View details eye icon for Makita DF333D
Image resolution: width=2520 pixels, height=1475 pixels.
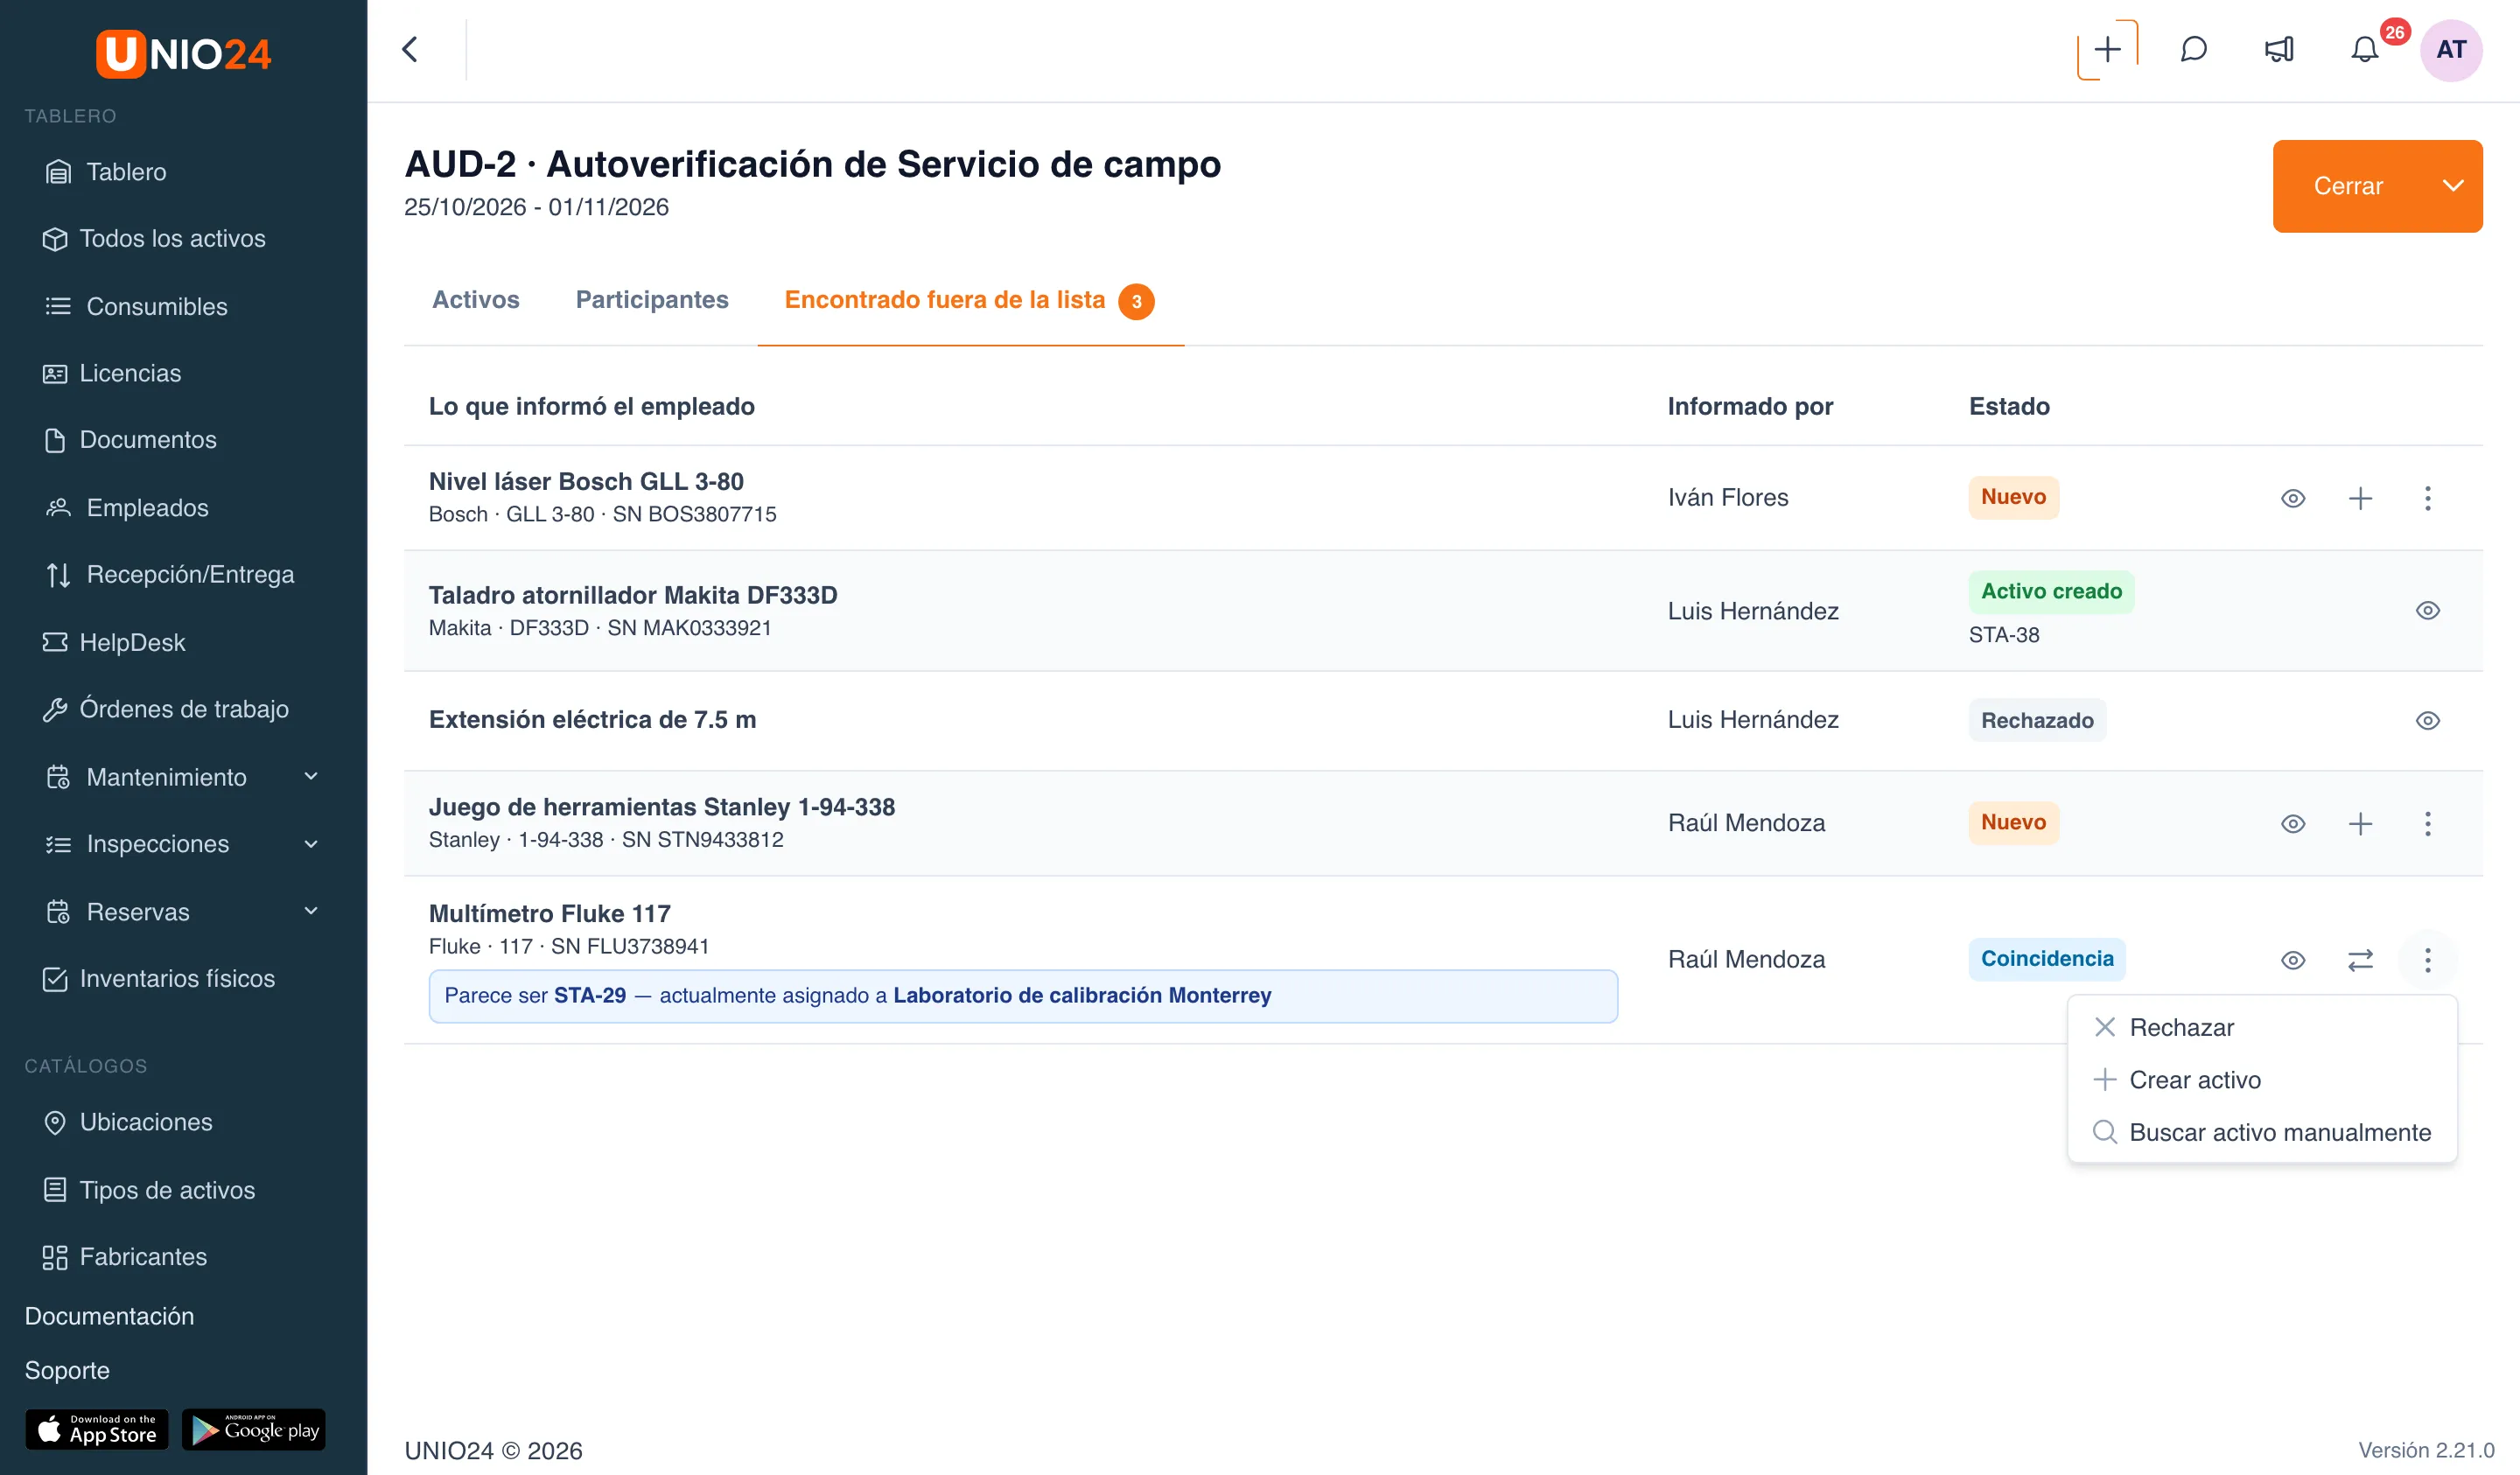point(2427,610)
